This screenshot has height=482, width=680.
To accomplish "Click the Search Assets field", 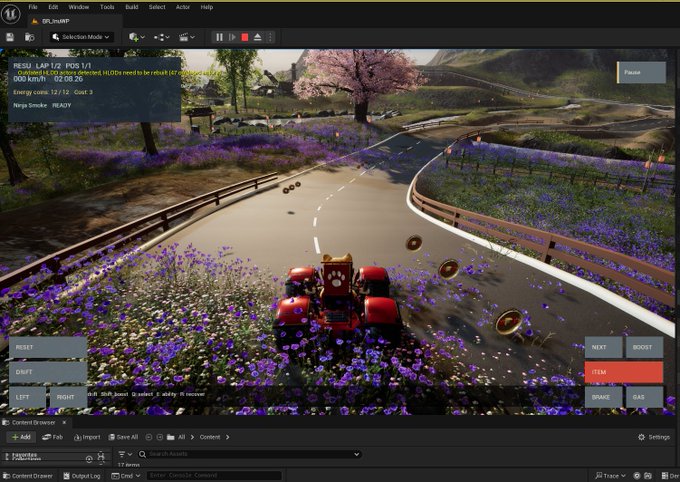I will (250, 454).
